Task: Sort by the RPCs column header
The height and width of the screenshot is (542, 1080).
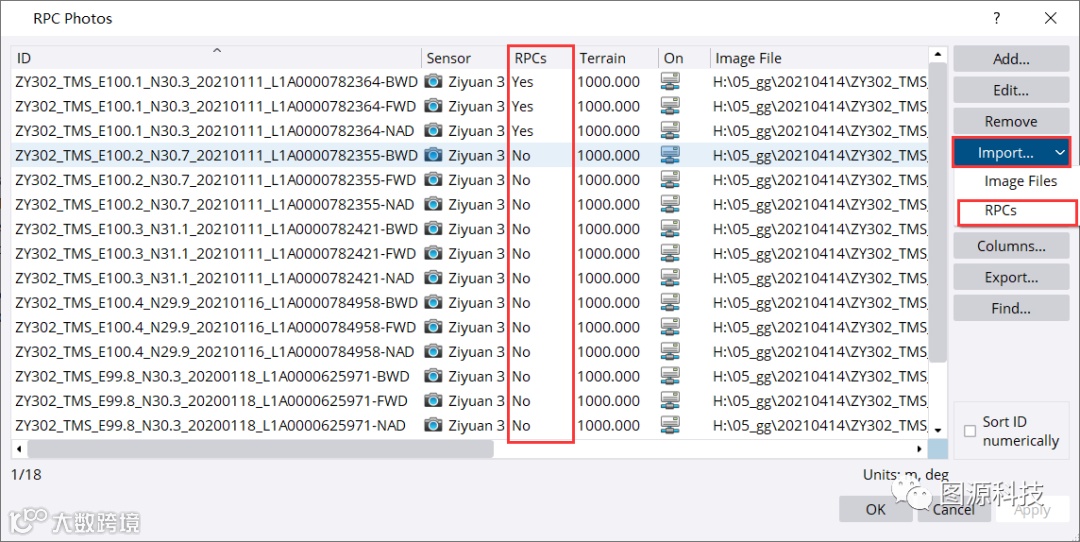Action: click(541, 58)
